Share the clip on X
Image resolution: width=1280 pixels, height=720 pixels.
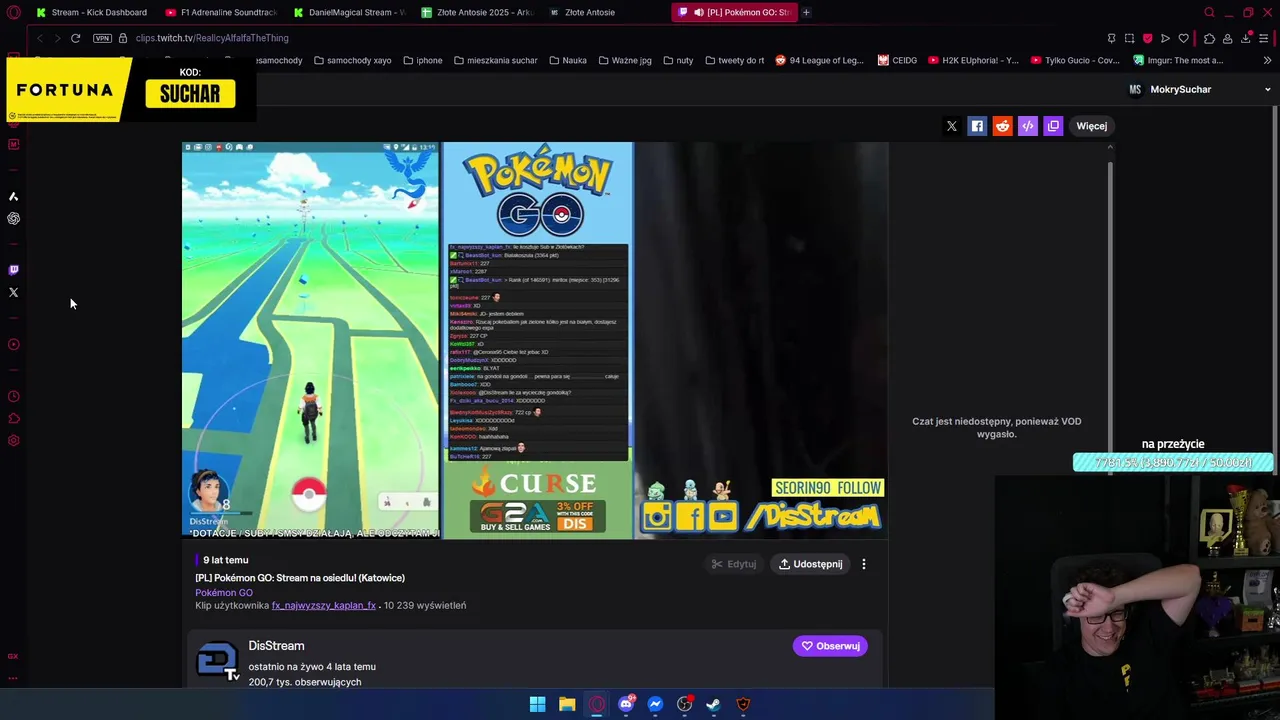pyautogui.click(x=952, y=126)
